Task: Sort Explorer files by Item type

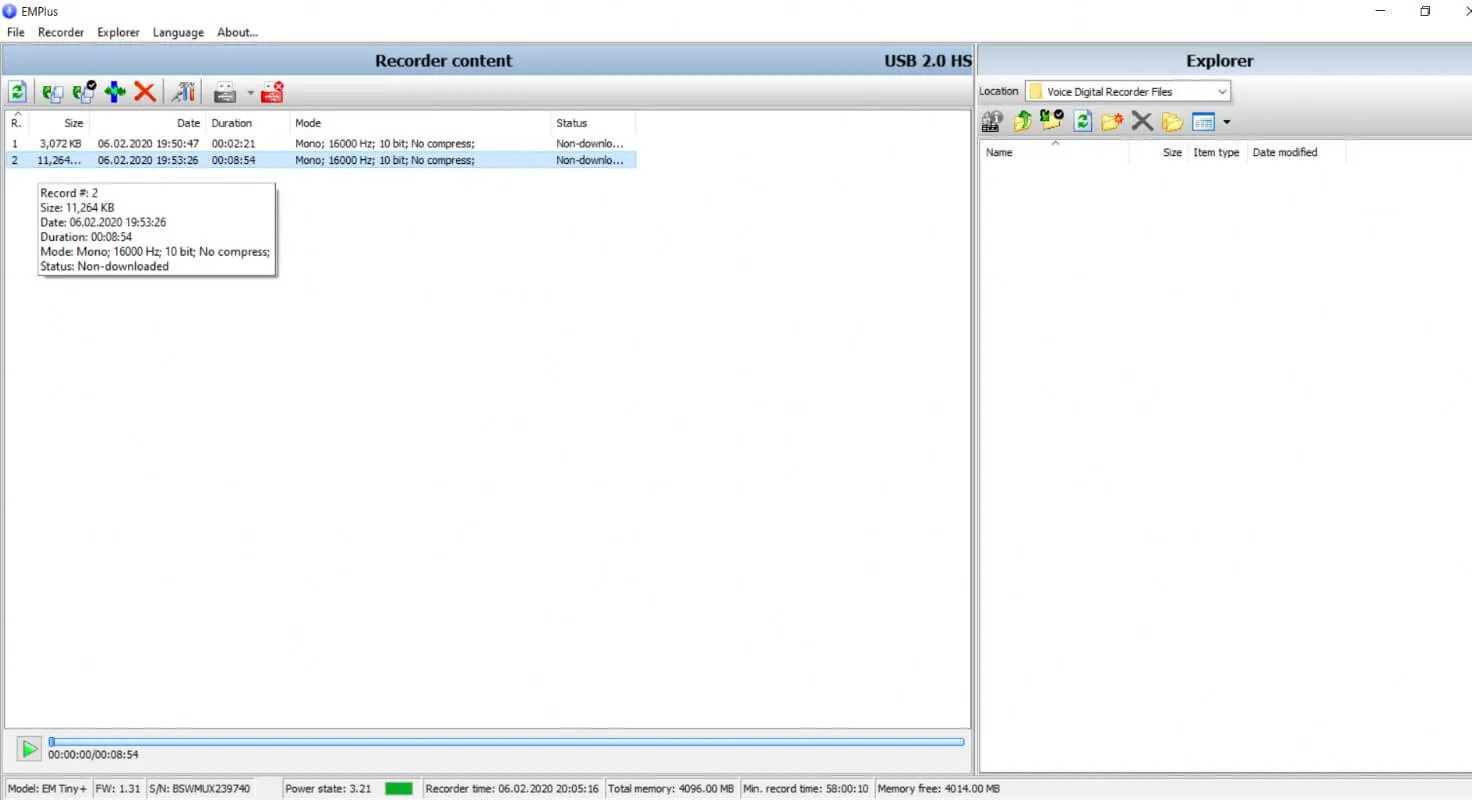Action: (1216, 152)
